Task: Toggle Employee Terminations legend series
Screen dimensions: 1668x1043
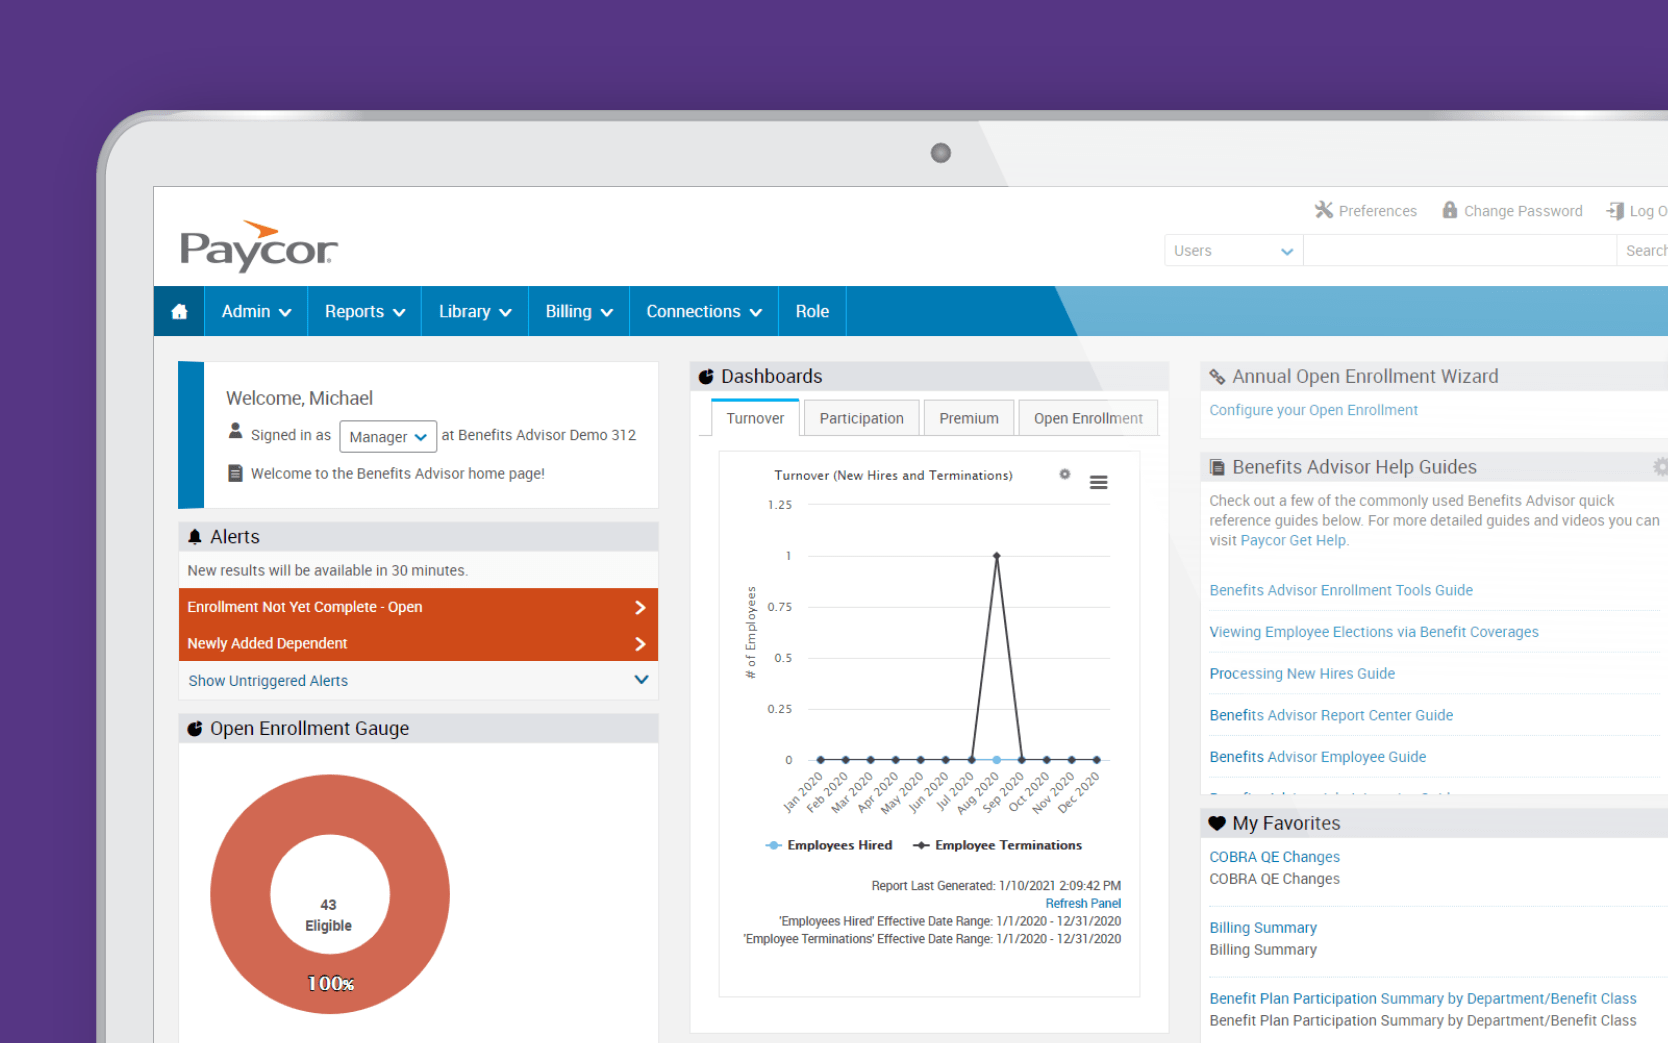Action: (x=997, y=845)
